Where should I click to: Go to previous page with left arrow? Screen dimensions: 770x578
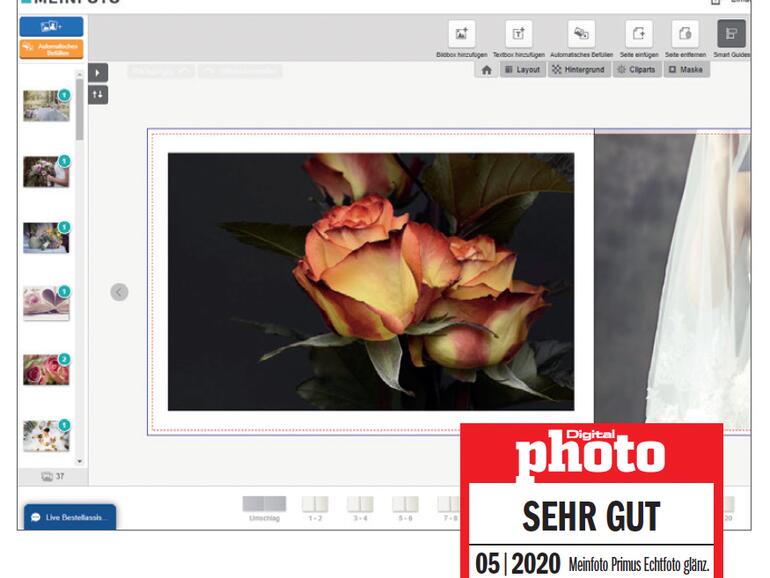point(119,292)
